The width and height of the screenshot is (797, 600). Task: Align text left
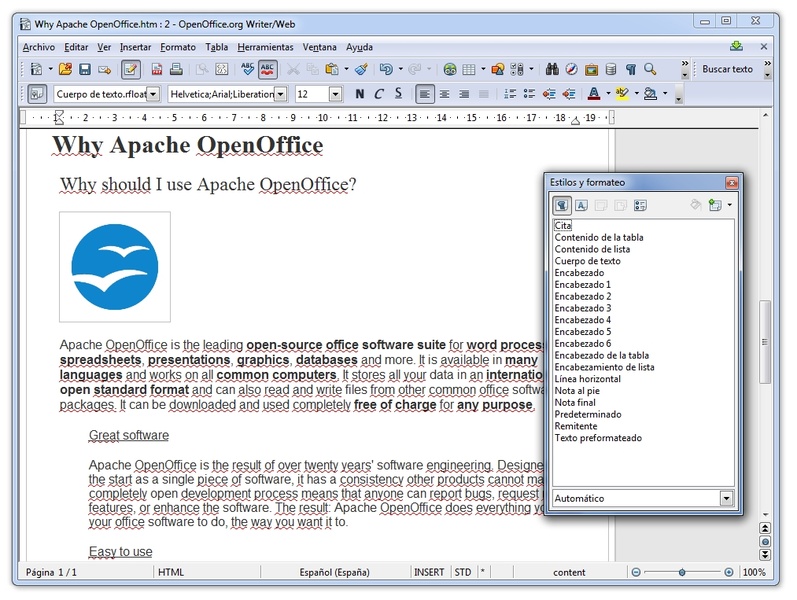click(x=425, y=94)
